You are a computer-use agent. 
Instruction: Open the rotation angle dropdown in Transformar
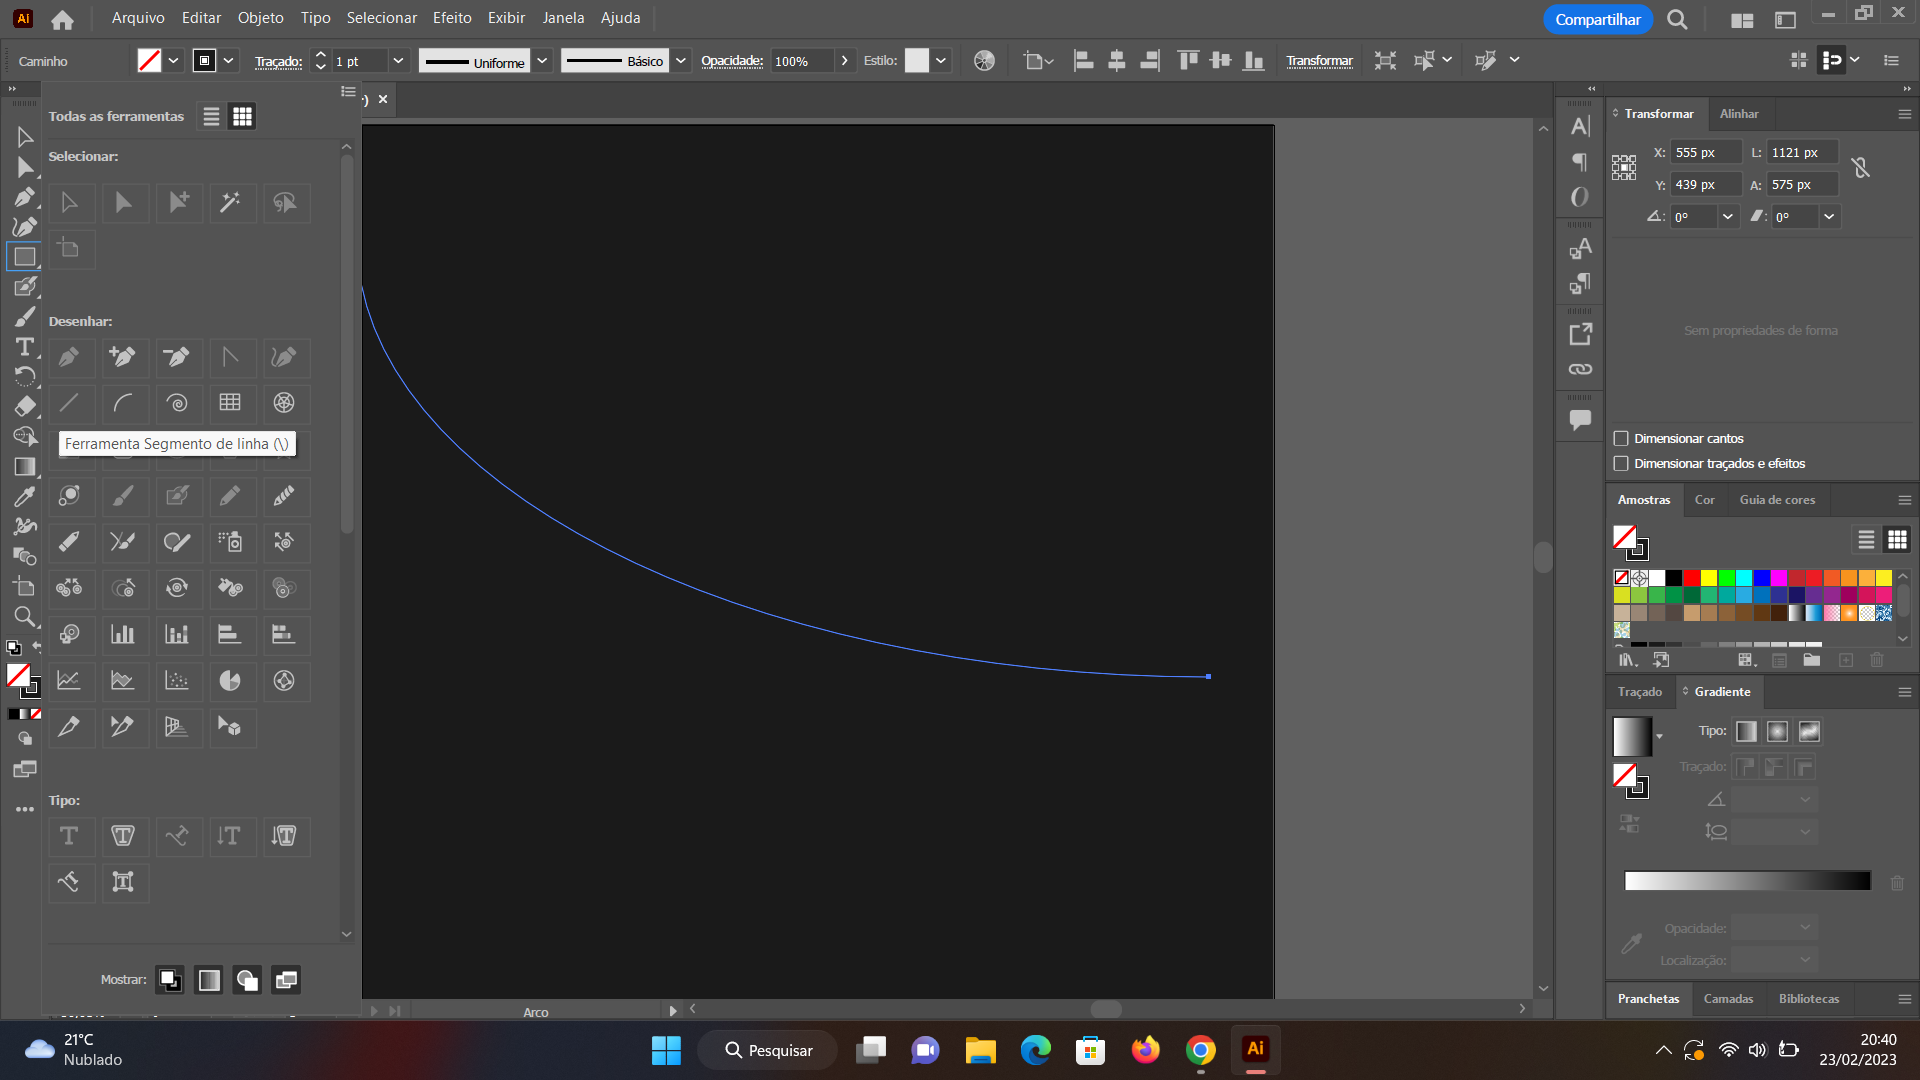[x=1728, y=216]
